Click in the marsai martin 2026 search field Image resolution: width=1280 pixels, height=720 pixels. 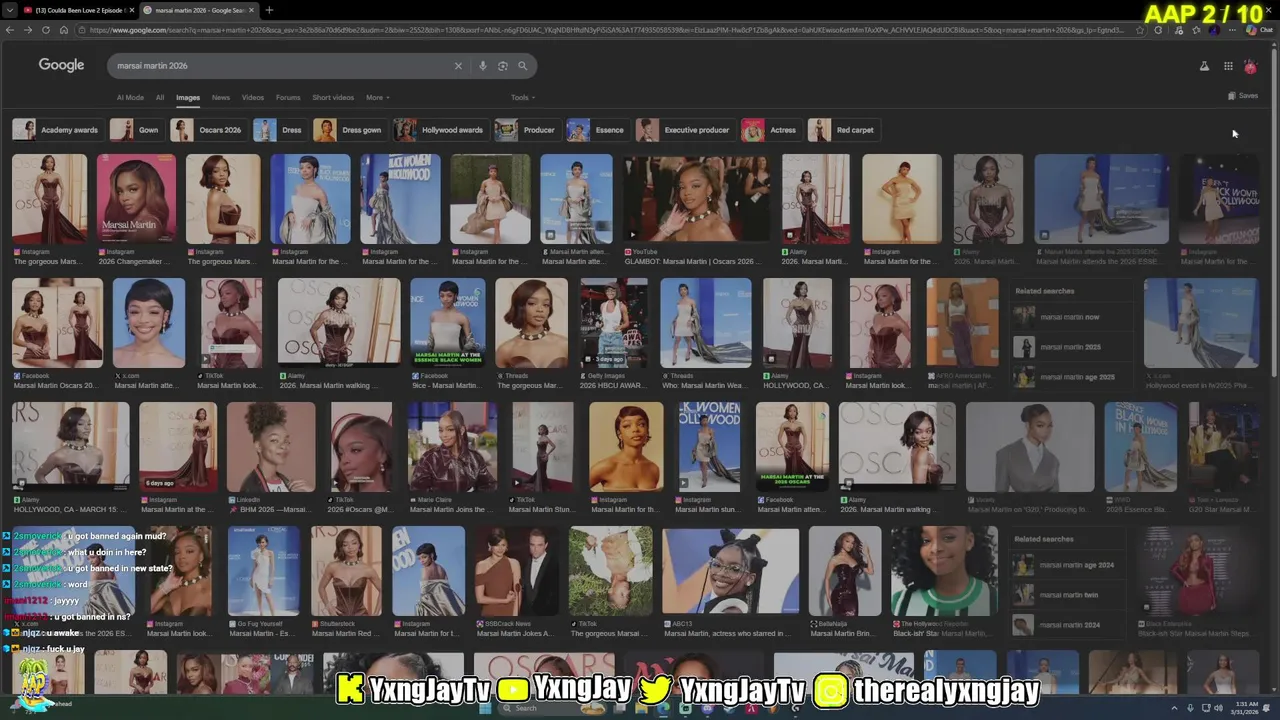(280, 66)
